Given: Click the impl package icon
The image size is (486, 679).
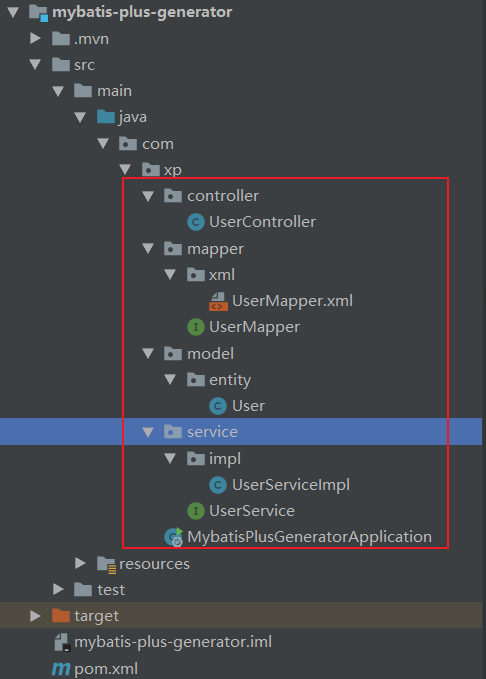Looking at the screenshot, I should (x=195, y=458).
